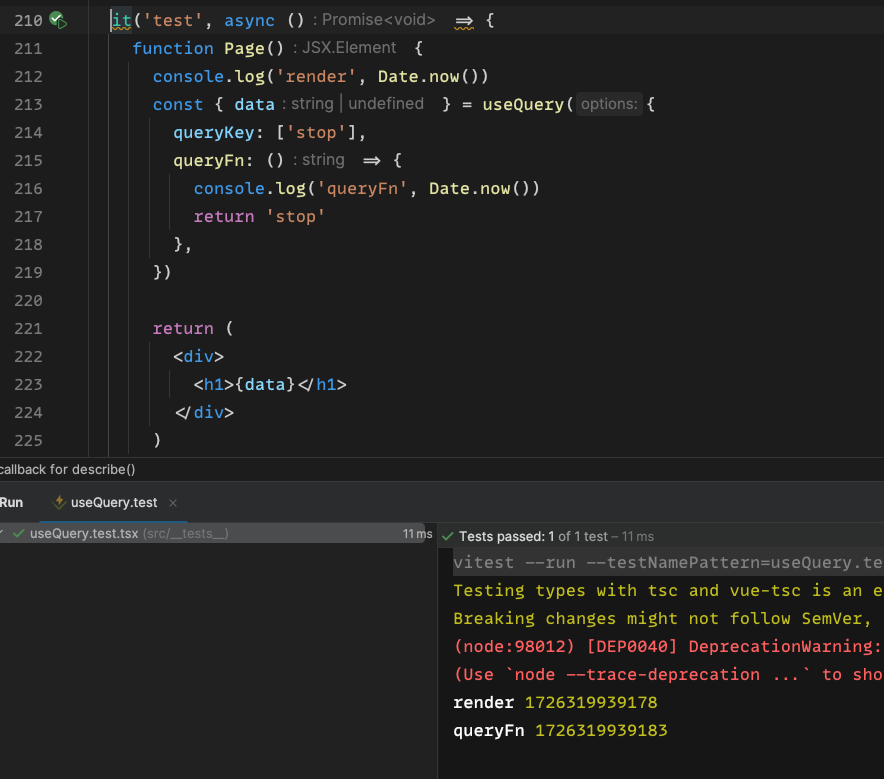Open the Run tool window label
Image resolution: width=884 pixels, height=779 pixels.
(x=11, y=502)
